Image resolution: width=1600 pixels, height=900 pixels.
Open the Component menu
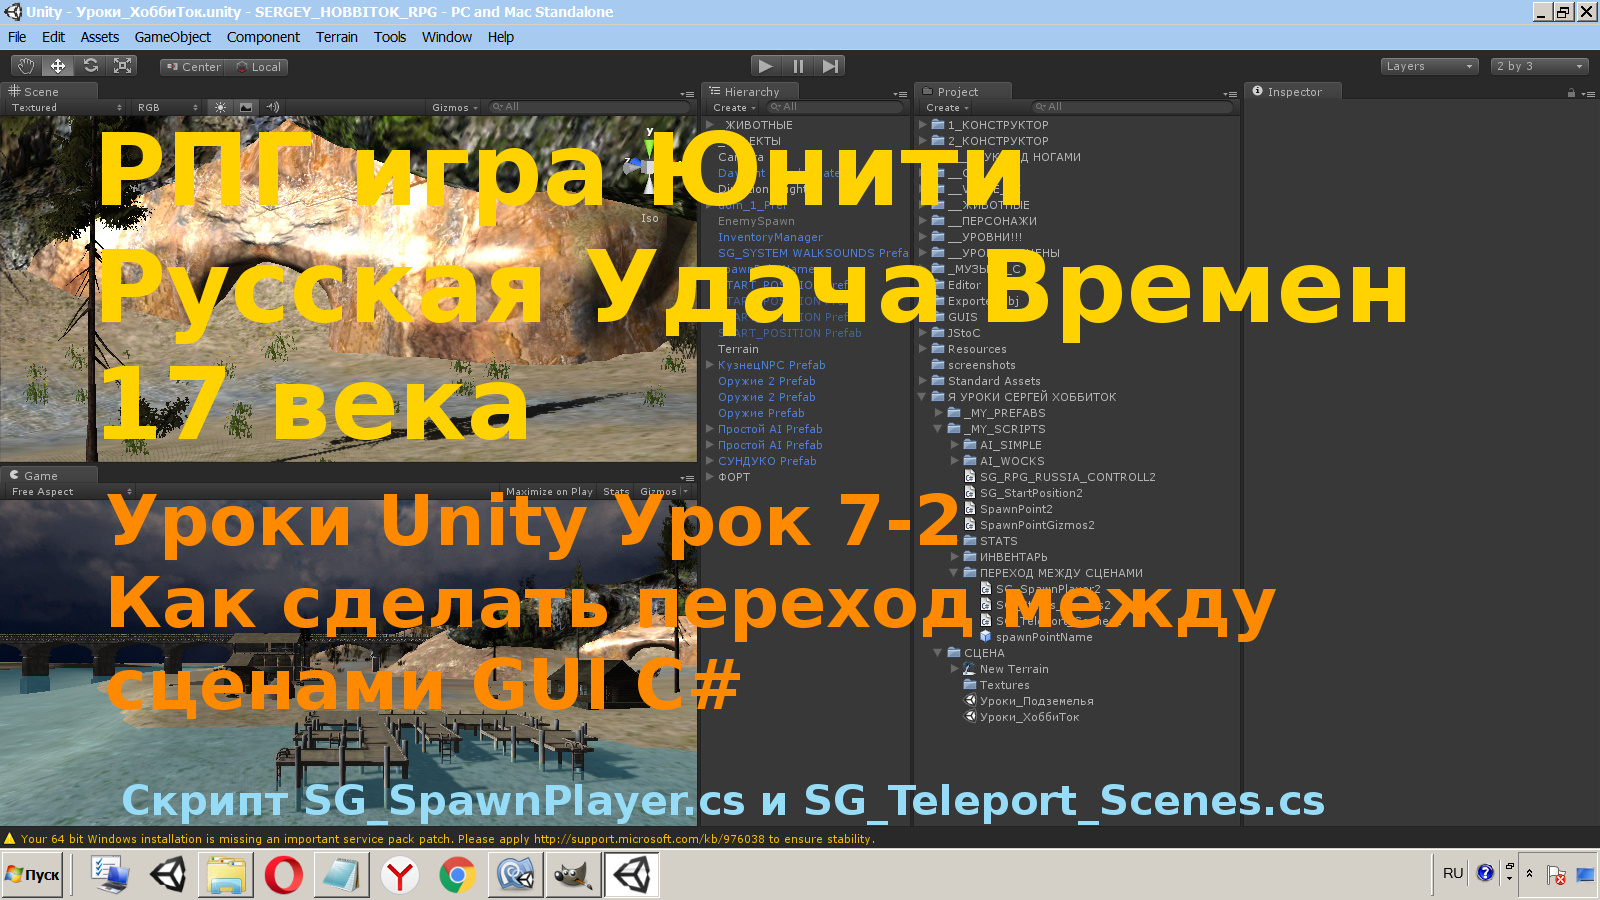point(263,37)
